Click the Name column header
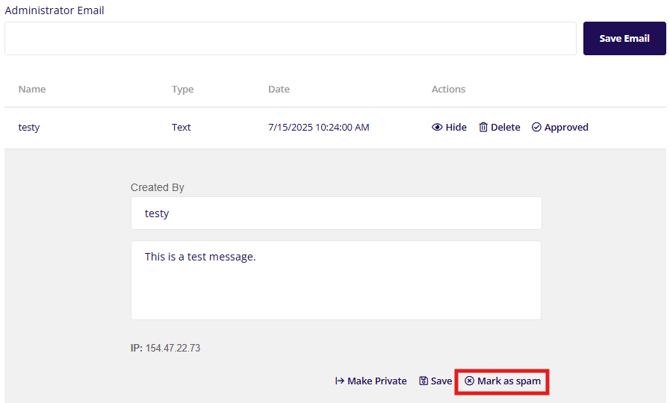670x403 pixels. click(32, 89)
